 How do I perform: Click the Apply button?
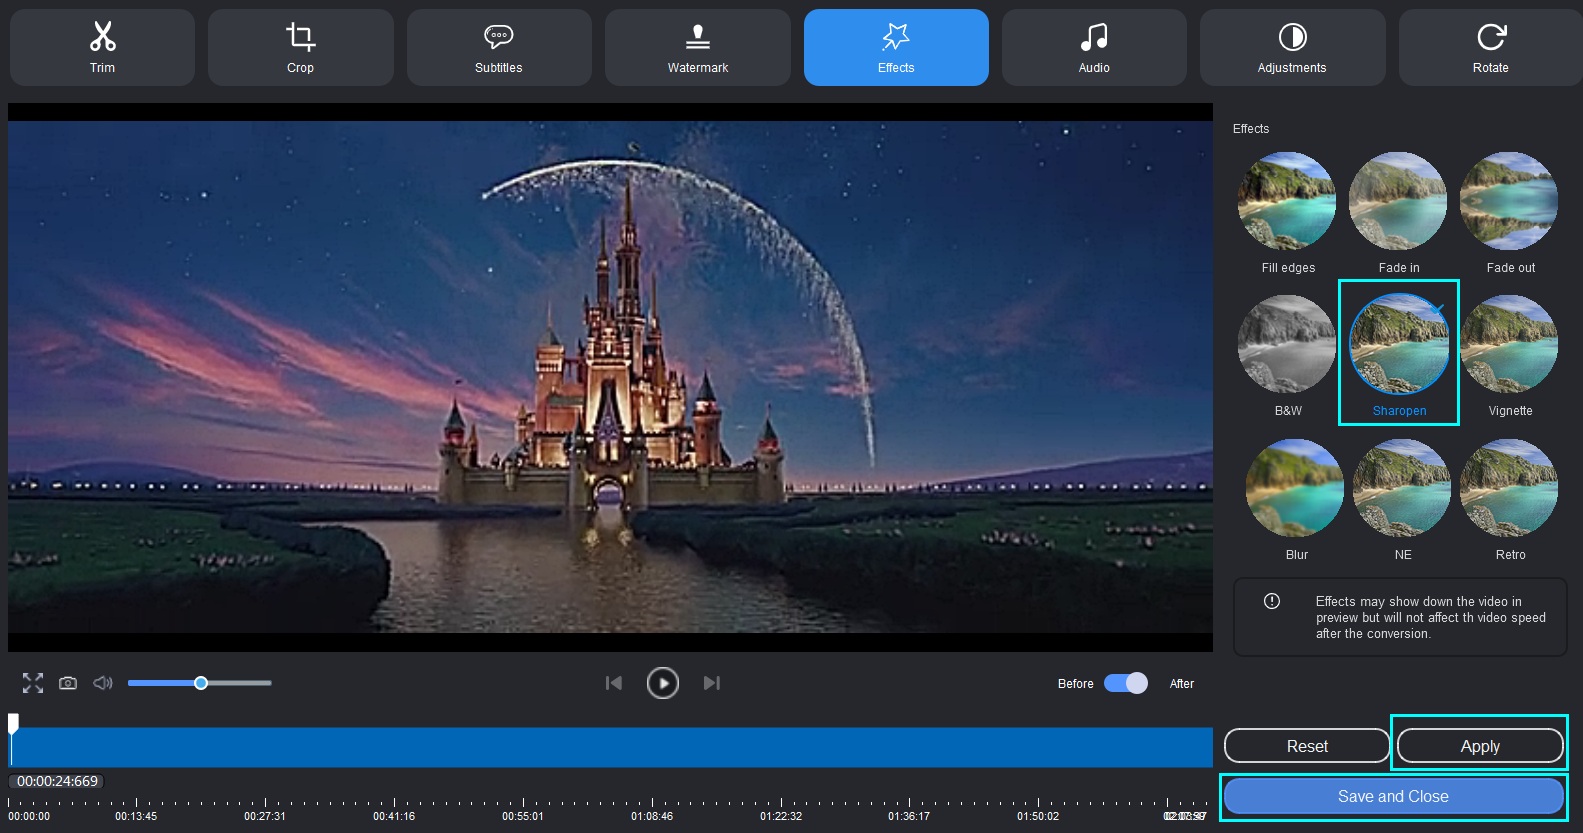tap(1480, 746)
